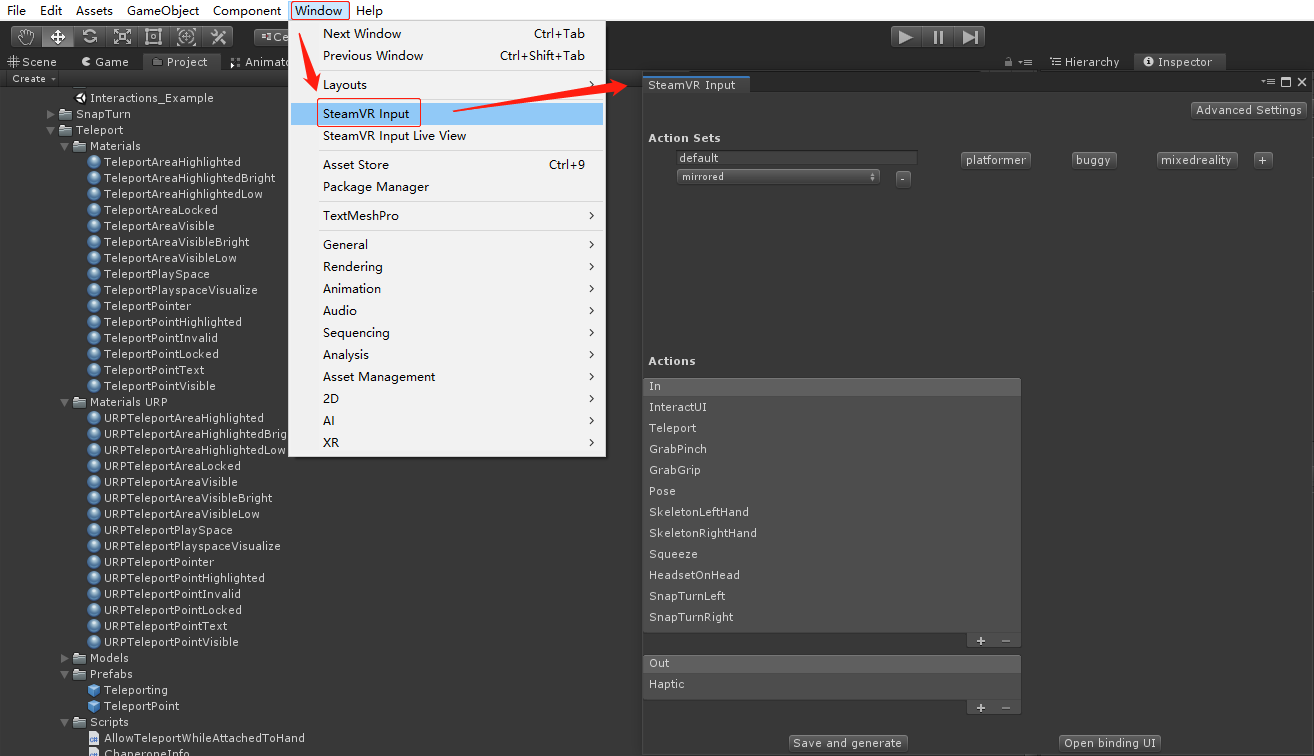
Task: Add a new action set with plus
Action: [x=1263, y=160]
